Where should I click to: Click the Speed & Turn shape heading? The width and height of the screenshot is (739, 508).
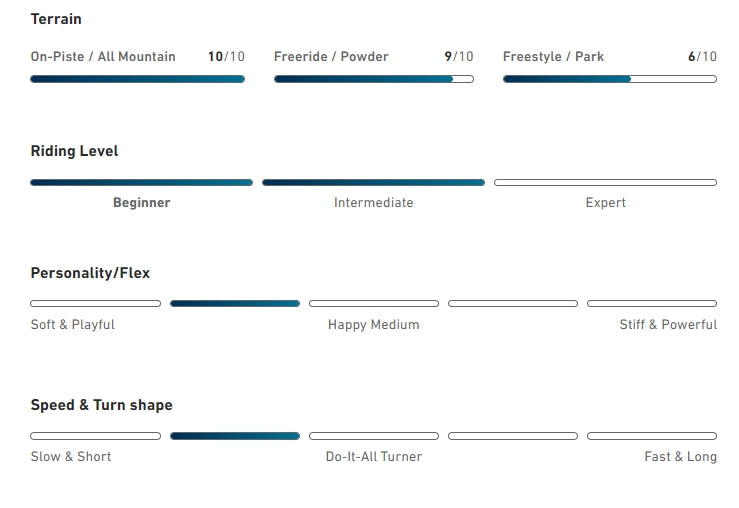point(101,405)
